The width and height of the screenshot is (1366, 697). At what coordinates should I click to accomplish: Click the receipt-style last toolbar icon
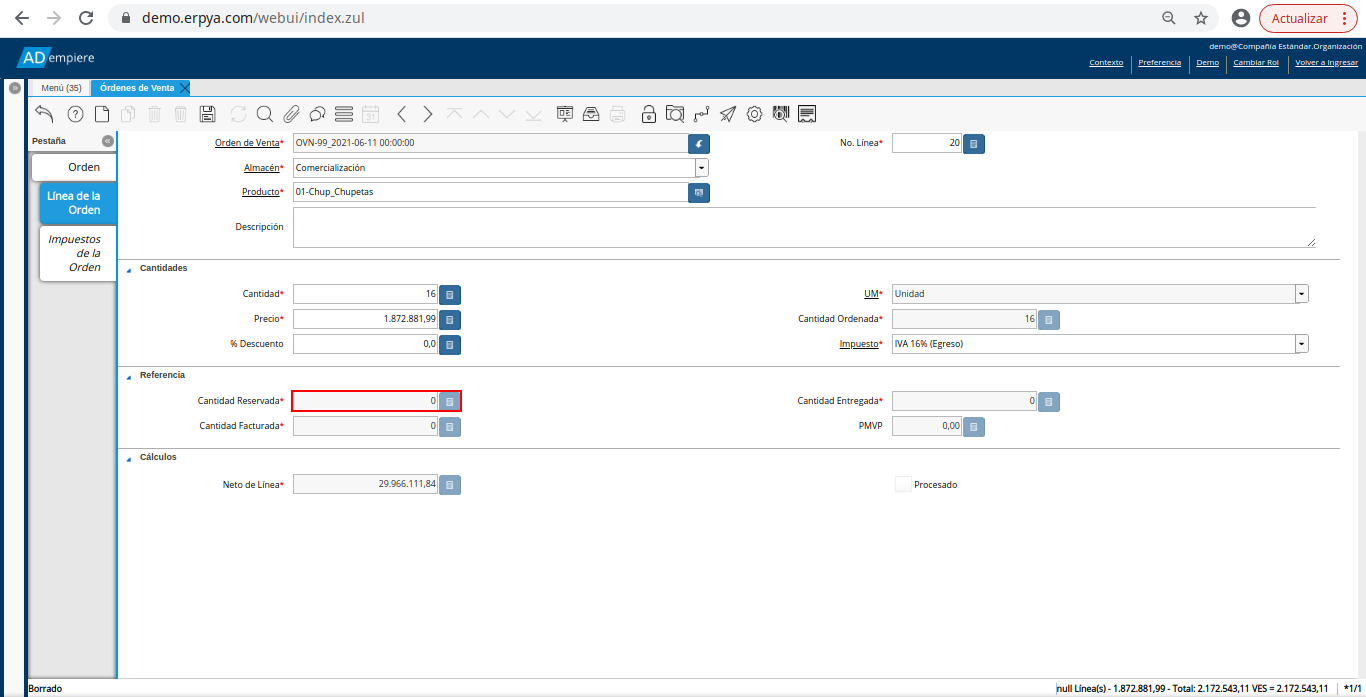[807, 114]
